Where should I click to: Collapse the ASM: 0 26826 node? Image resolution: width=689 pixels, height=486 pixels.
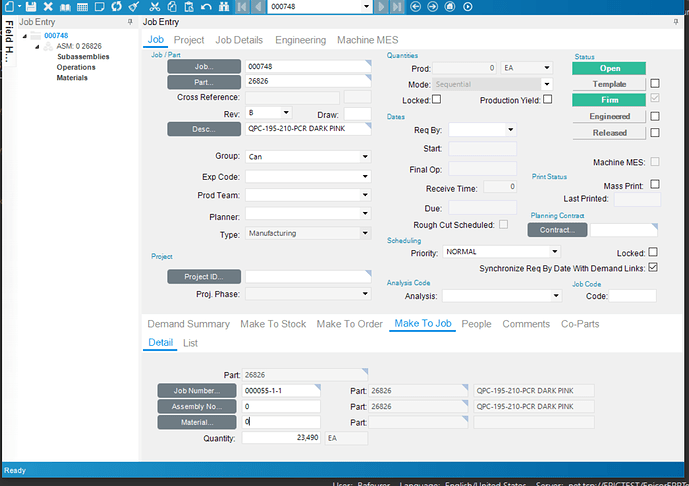tap(37, 47)
